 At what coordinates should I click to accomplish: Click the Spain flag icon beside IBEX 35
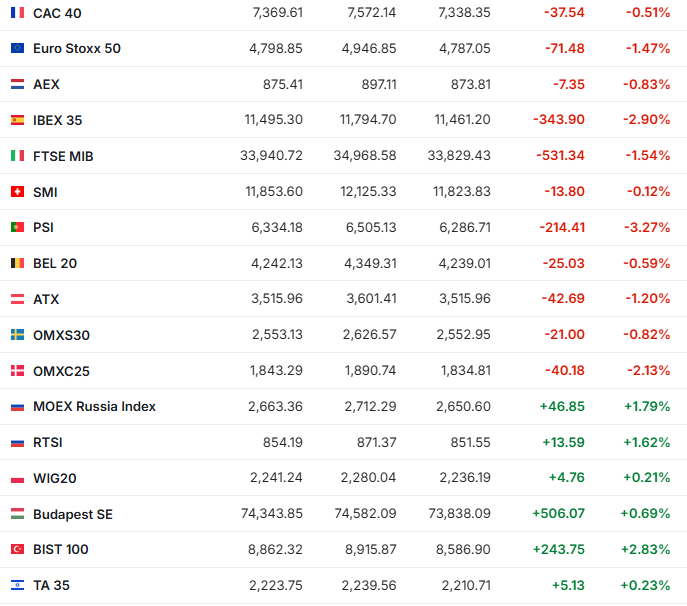pos(17,120)
